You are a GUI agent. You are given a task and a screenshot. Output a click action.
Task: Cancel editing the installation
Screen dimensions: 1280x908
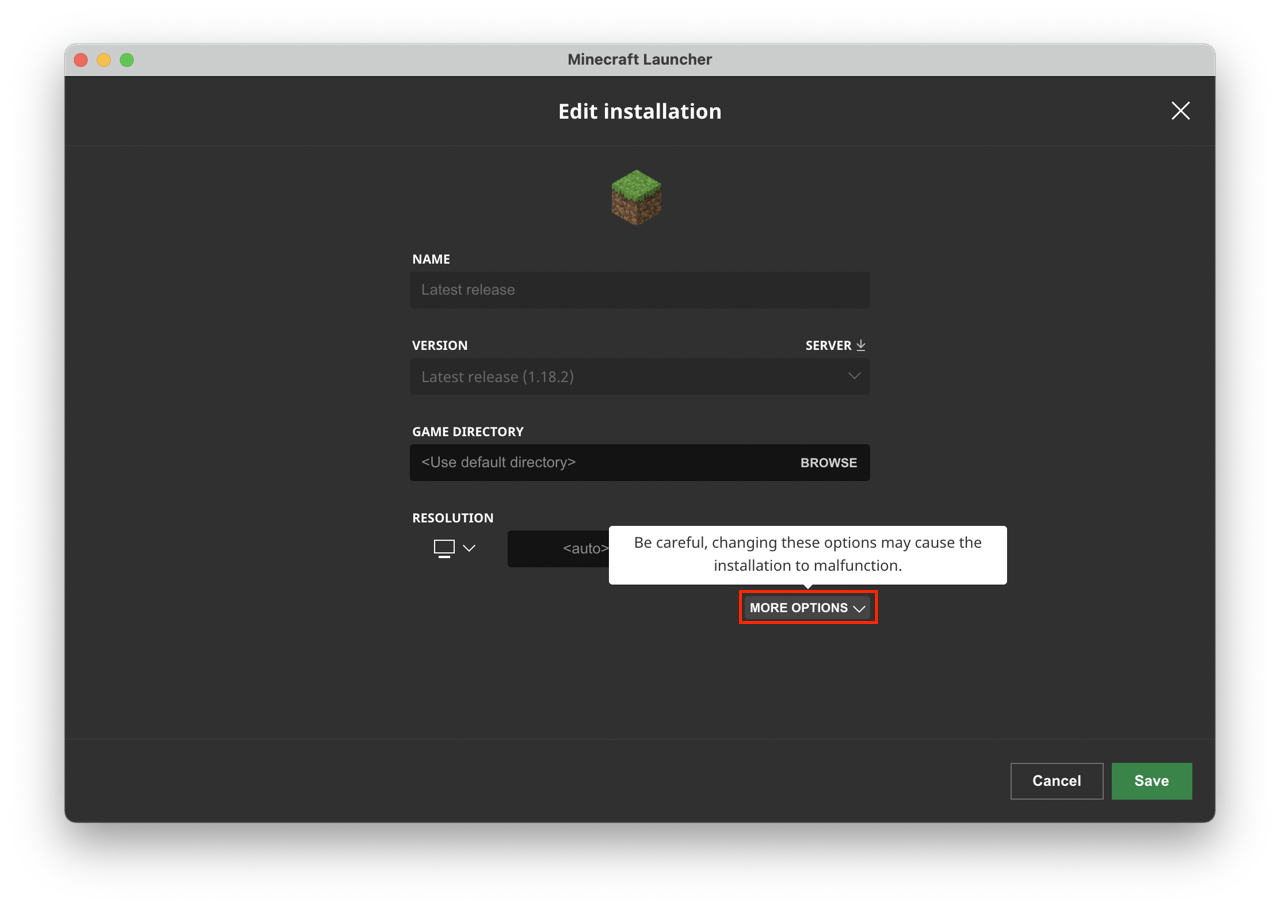[1056, 781]
